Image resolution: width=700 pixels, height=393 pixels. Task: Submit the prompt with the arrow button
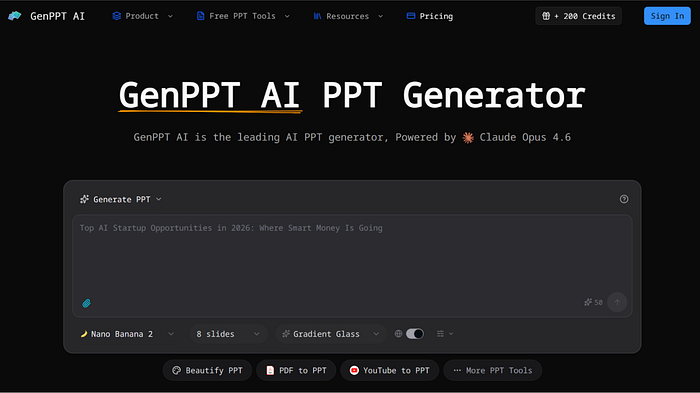(617, 302)
